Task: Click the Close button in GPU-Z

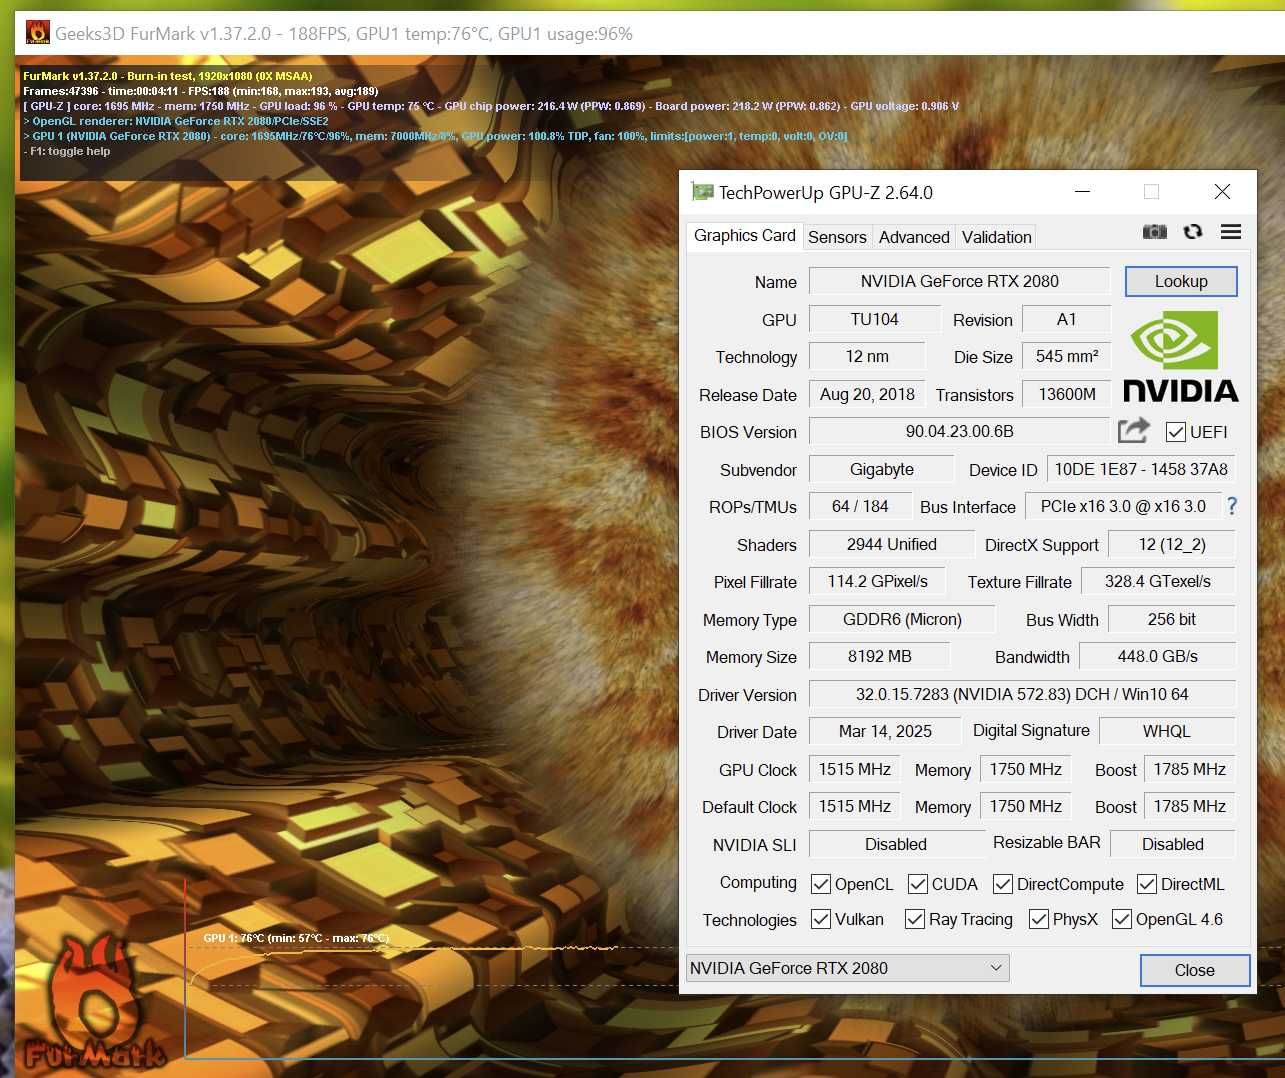Action: [x=1195, y=970]
